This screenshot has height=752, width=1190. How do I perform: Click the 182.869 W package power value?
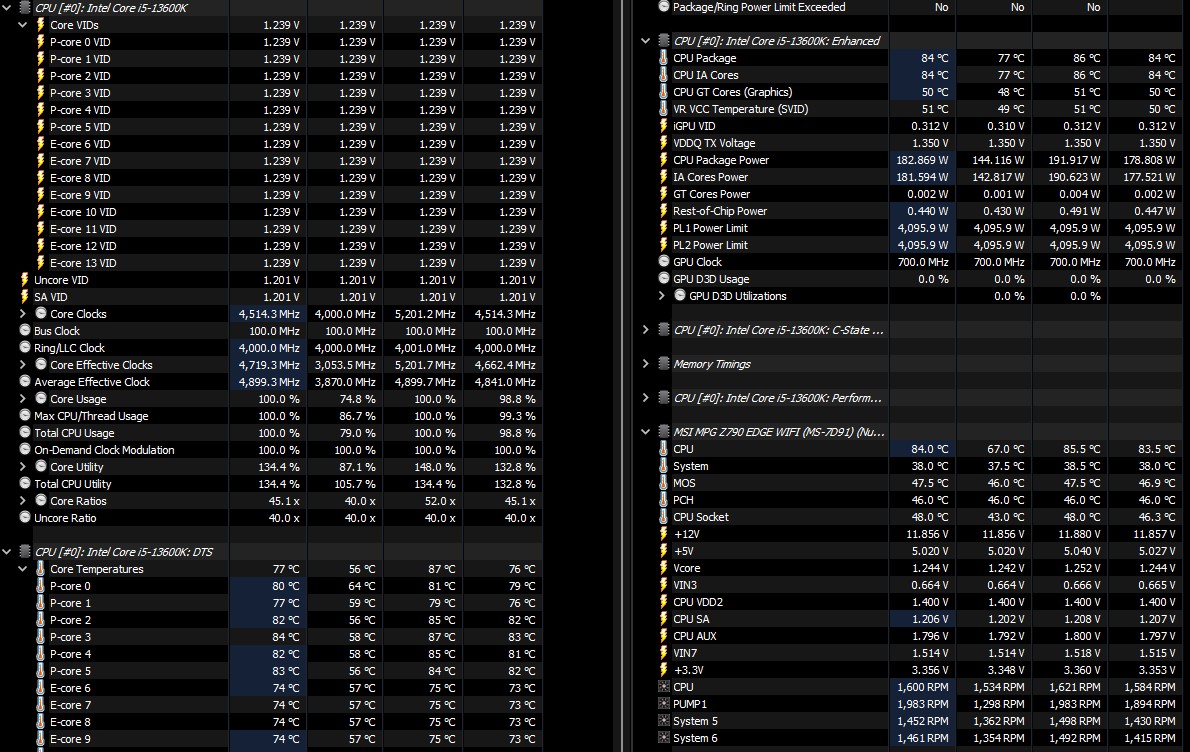pyautogui.click(x=922, y=160)
